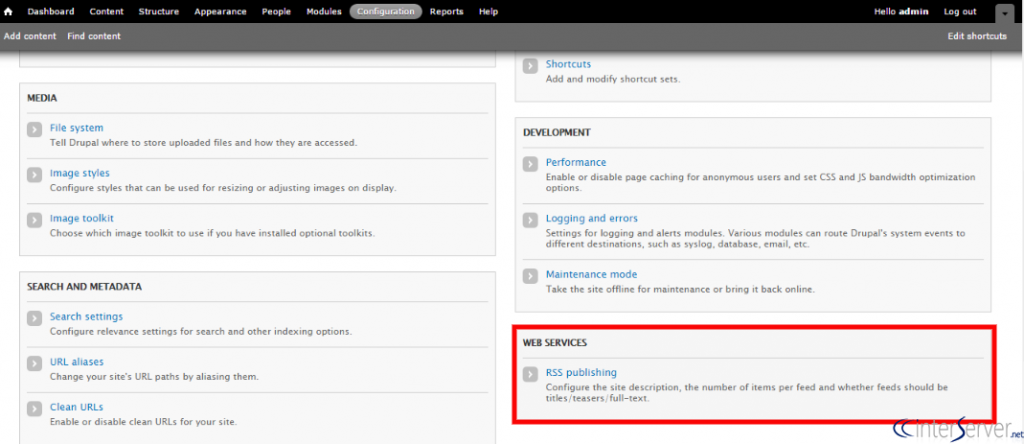
Task: Click arrow icon beside Maintenance mode
Action: pos(530,276)
